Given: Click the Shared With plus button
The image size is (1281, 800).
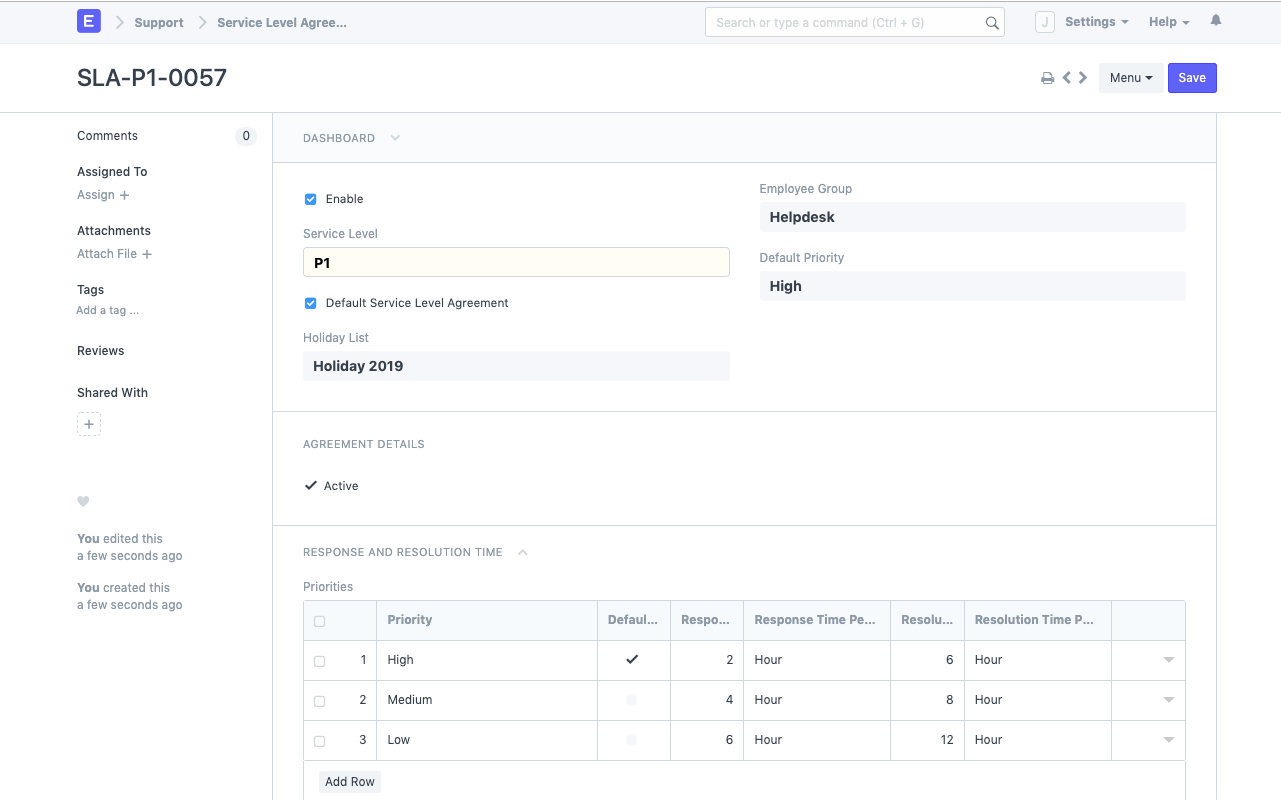Looking at the screenshot, I should (x=89, y=423).
